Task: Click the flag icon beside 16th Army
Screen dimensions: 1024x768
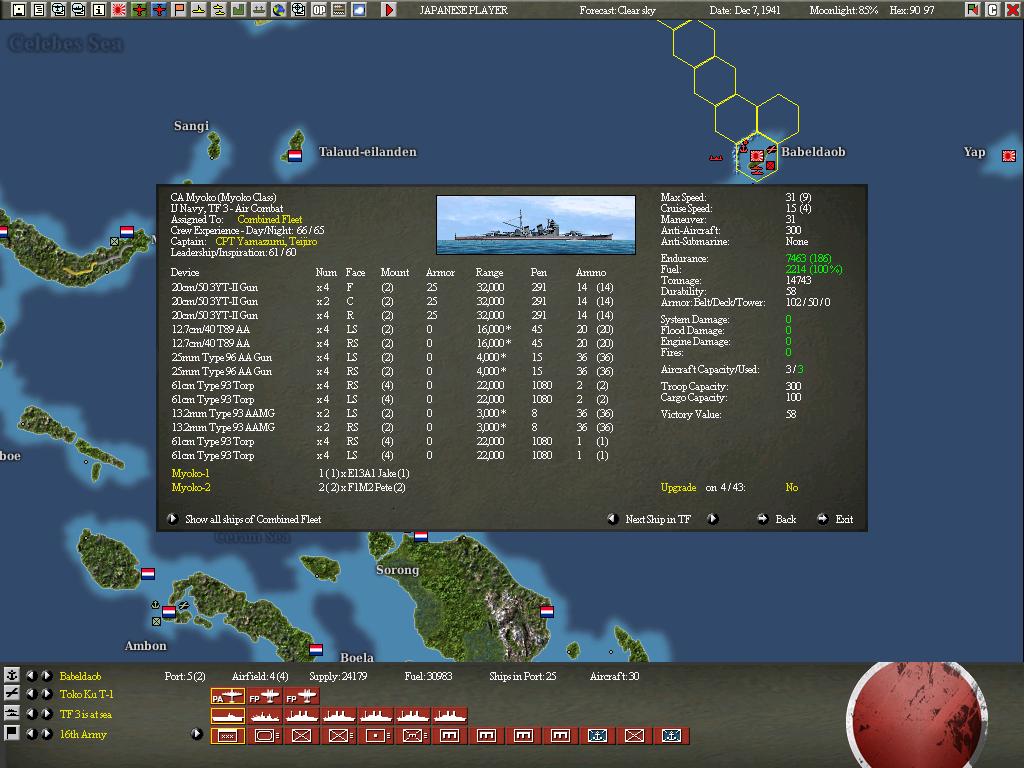Action: coord(11,733)
